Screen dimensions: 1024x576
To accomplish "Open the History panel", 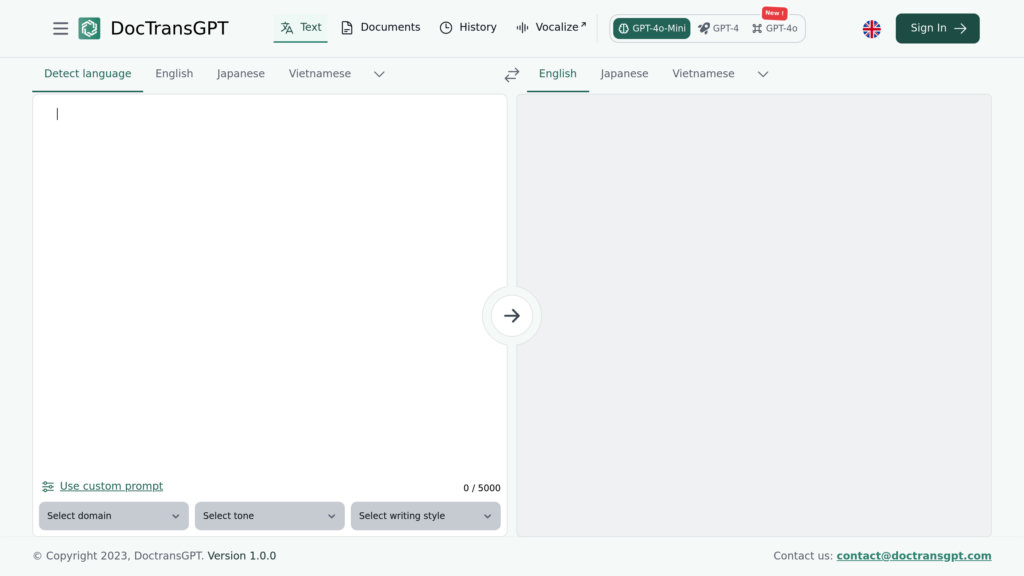I will pyautogui.click(x=468, y=28).
